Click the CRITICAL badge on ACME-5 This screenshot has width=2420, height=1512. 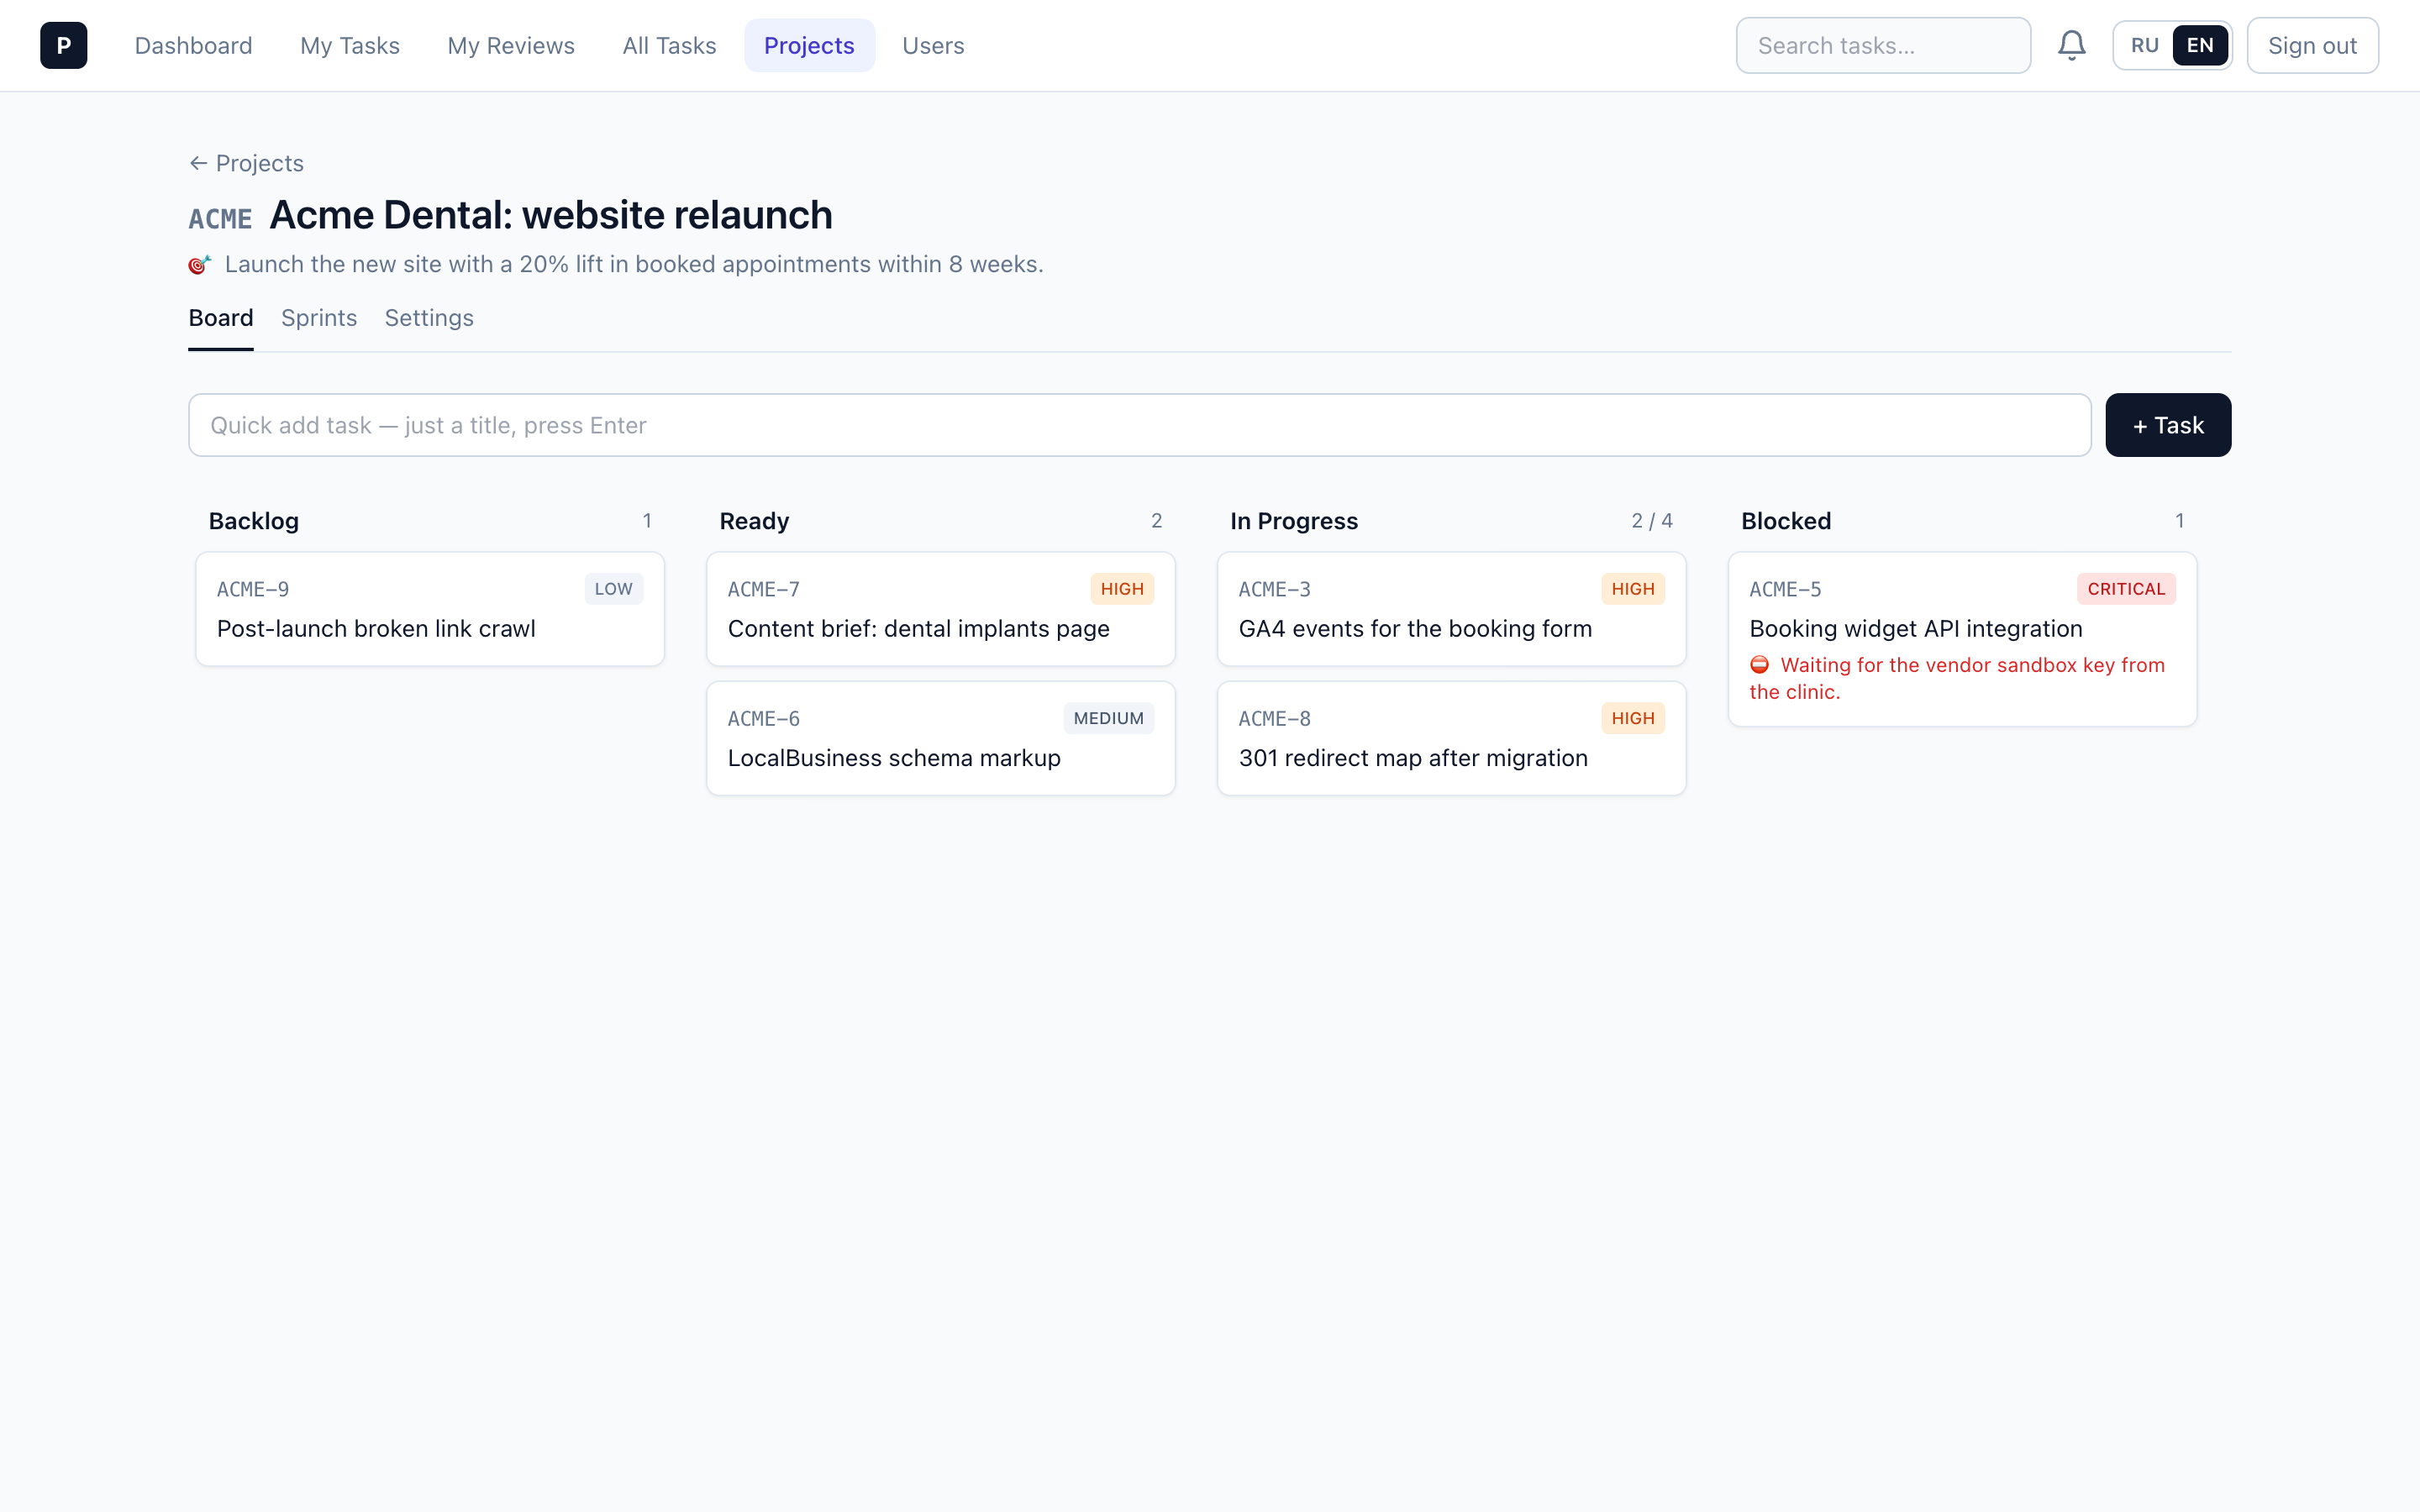[2126, 589]
